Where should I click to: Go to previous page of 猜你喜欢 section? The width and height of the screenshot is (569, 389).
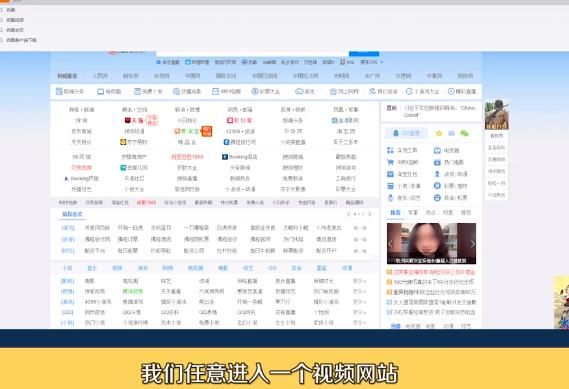click(349, 214)
